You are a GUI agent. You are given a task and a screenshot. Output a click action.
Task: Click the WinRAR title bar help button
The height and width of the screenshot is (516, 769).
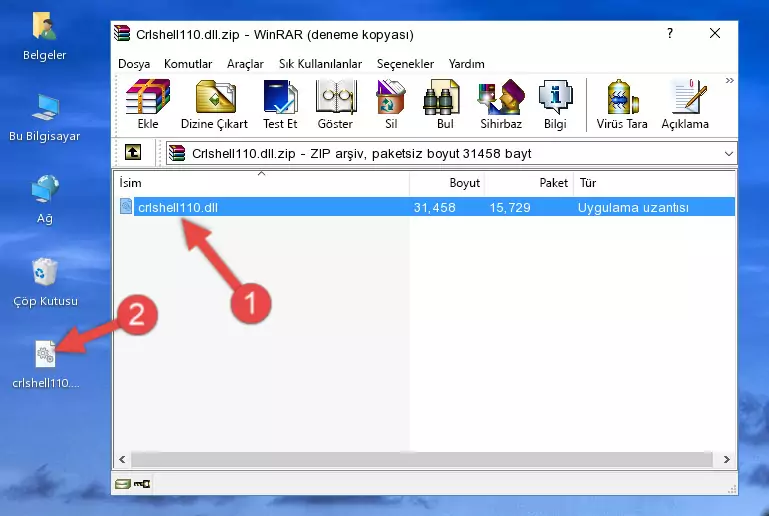coord(670,34)
